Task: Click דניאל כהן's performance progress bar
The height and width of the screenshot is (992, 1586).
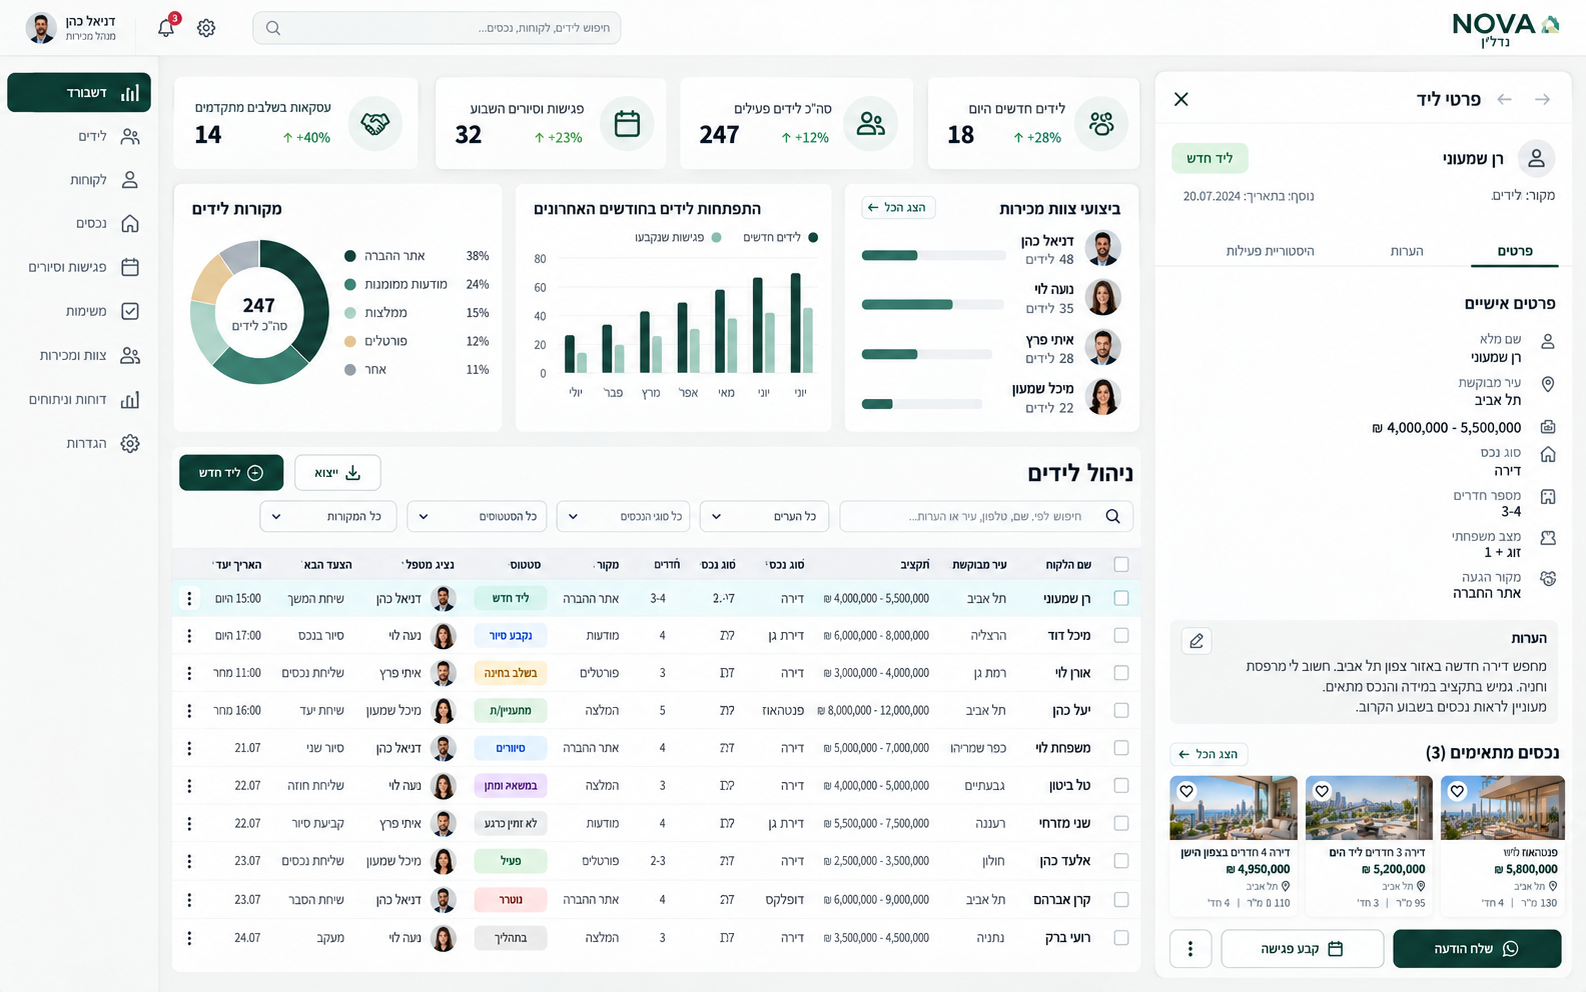Action: click(x=933, y=255)
